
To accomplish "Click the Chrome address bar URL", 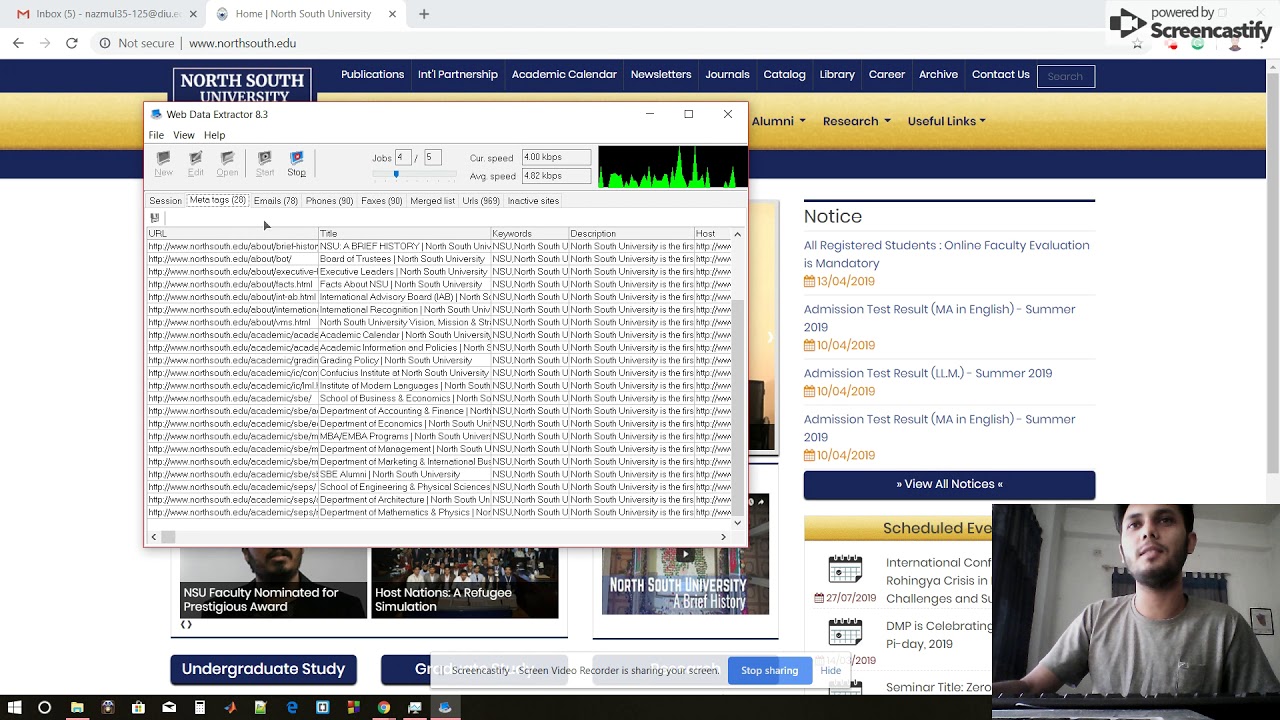I will point(242,43).
